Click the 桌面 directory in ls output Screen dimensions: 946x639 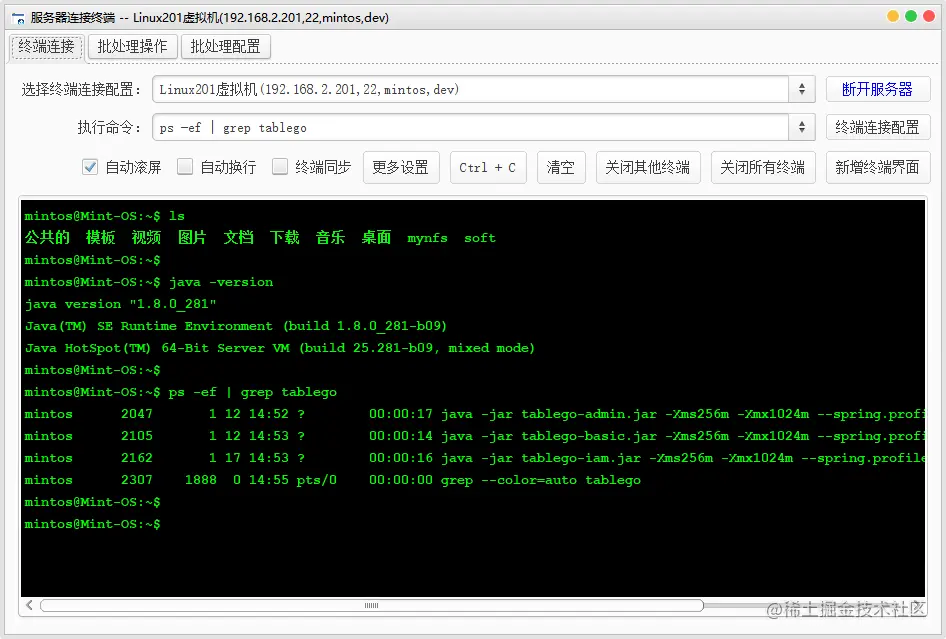coord(376,237)
